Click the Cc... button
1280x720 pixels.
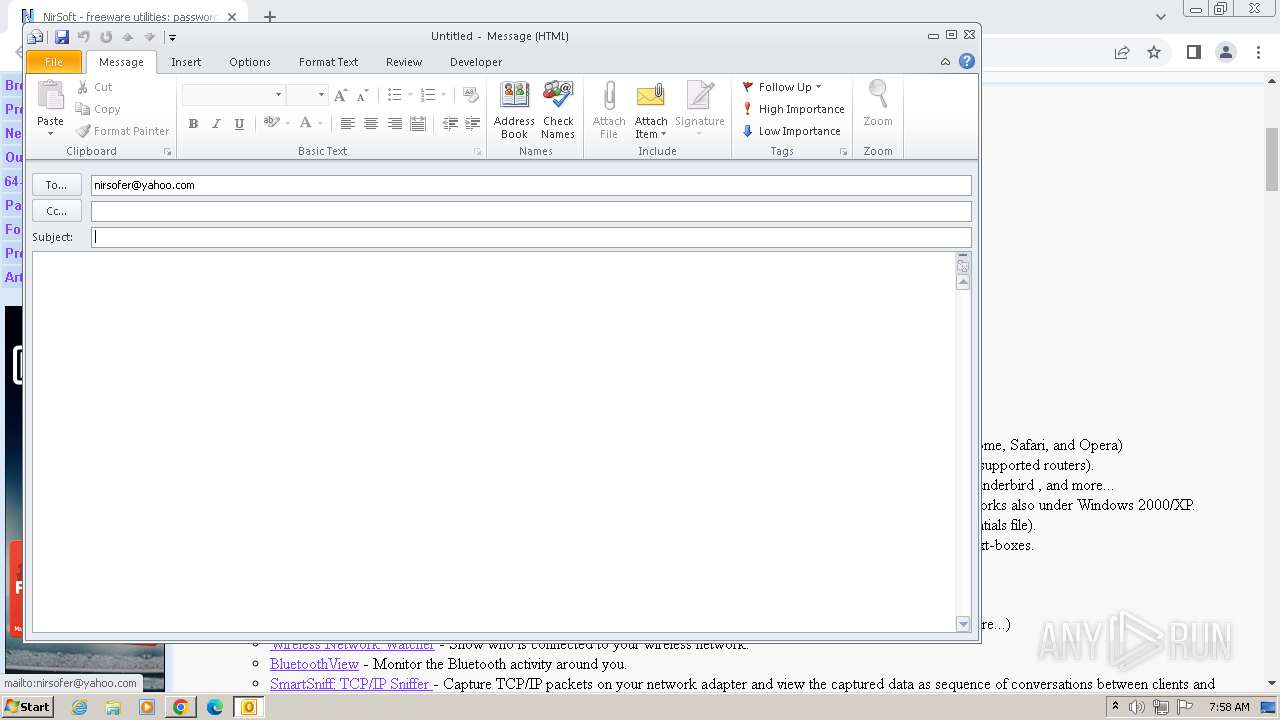click(x=56, y=211)
